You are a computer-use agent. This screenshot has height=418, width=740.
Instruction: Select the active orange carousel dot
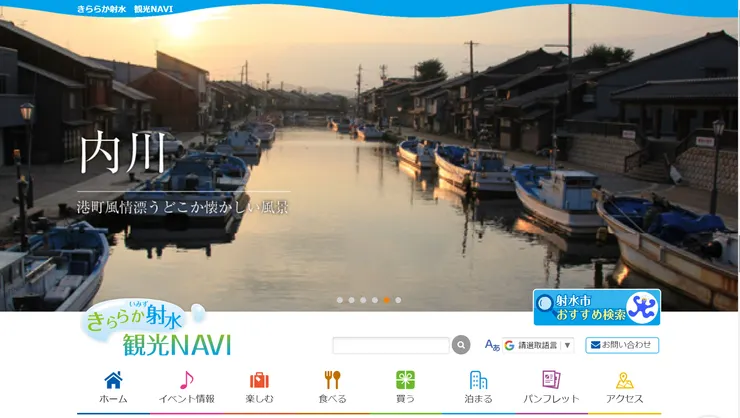click(387, 300)
